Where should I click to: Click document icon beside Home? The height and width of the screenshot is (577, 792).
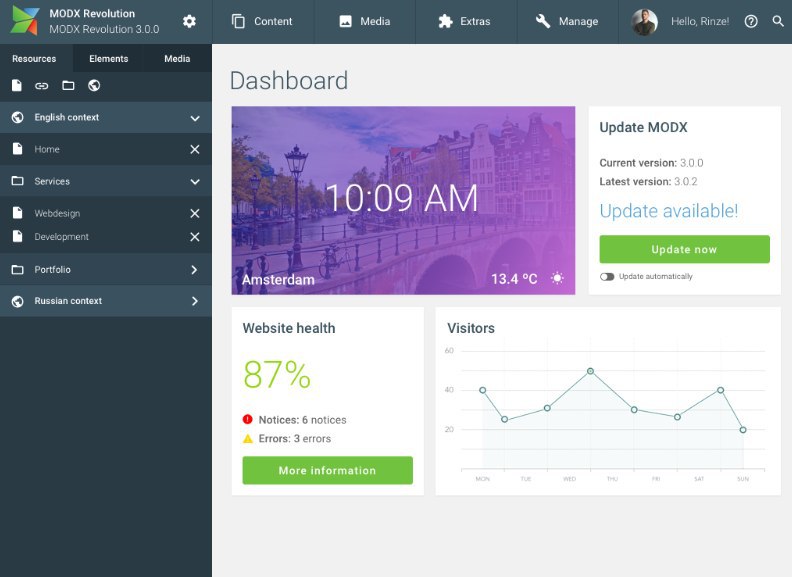click(18, 149)
